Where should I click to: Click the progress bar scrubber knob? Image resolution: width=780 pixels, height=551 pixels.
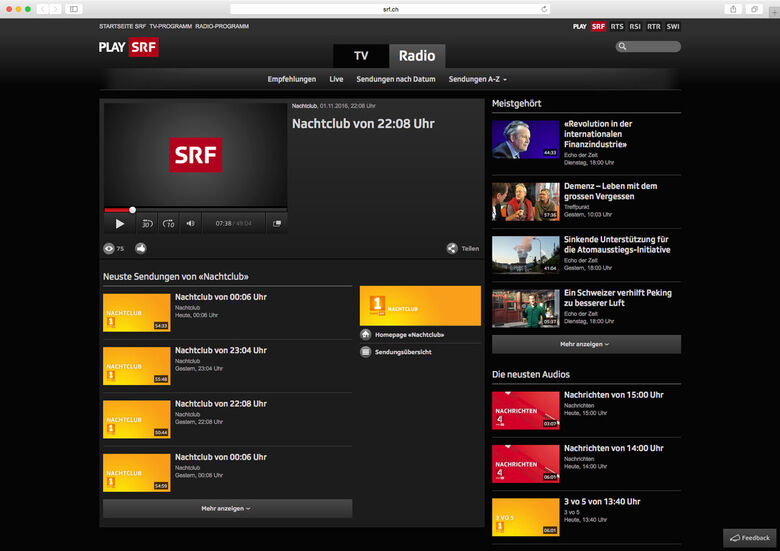click(x=132, y=210)
